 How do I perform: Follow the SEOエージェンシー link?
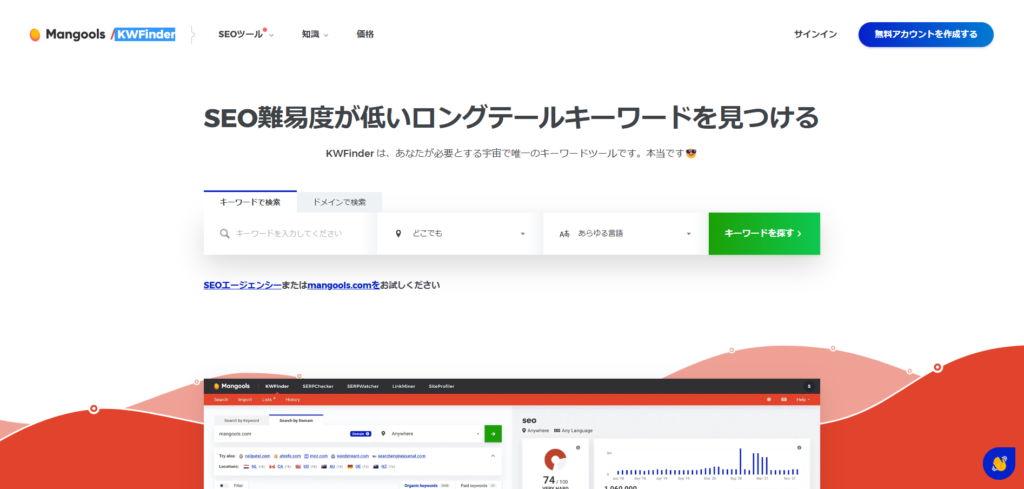click(242, 285)
